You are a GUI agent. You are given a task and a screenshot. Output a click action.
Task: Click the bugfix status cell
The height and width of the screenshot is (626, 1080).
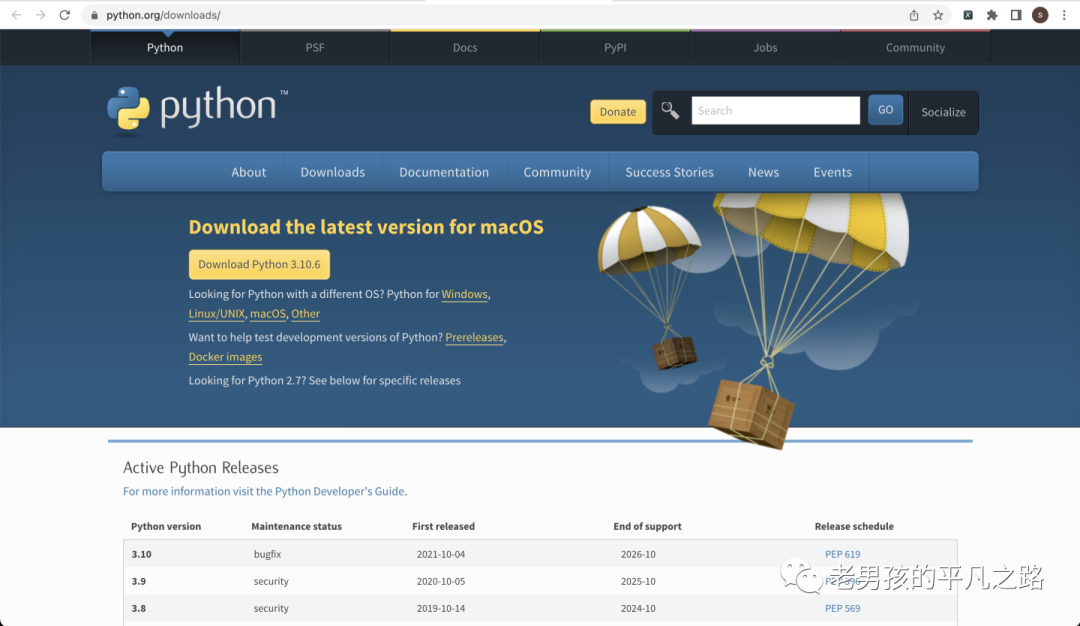(267, 554)
